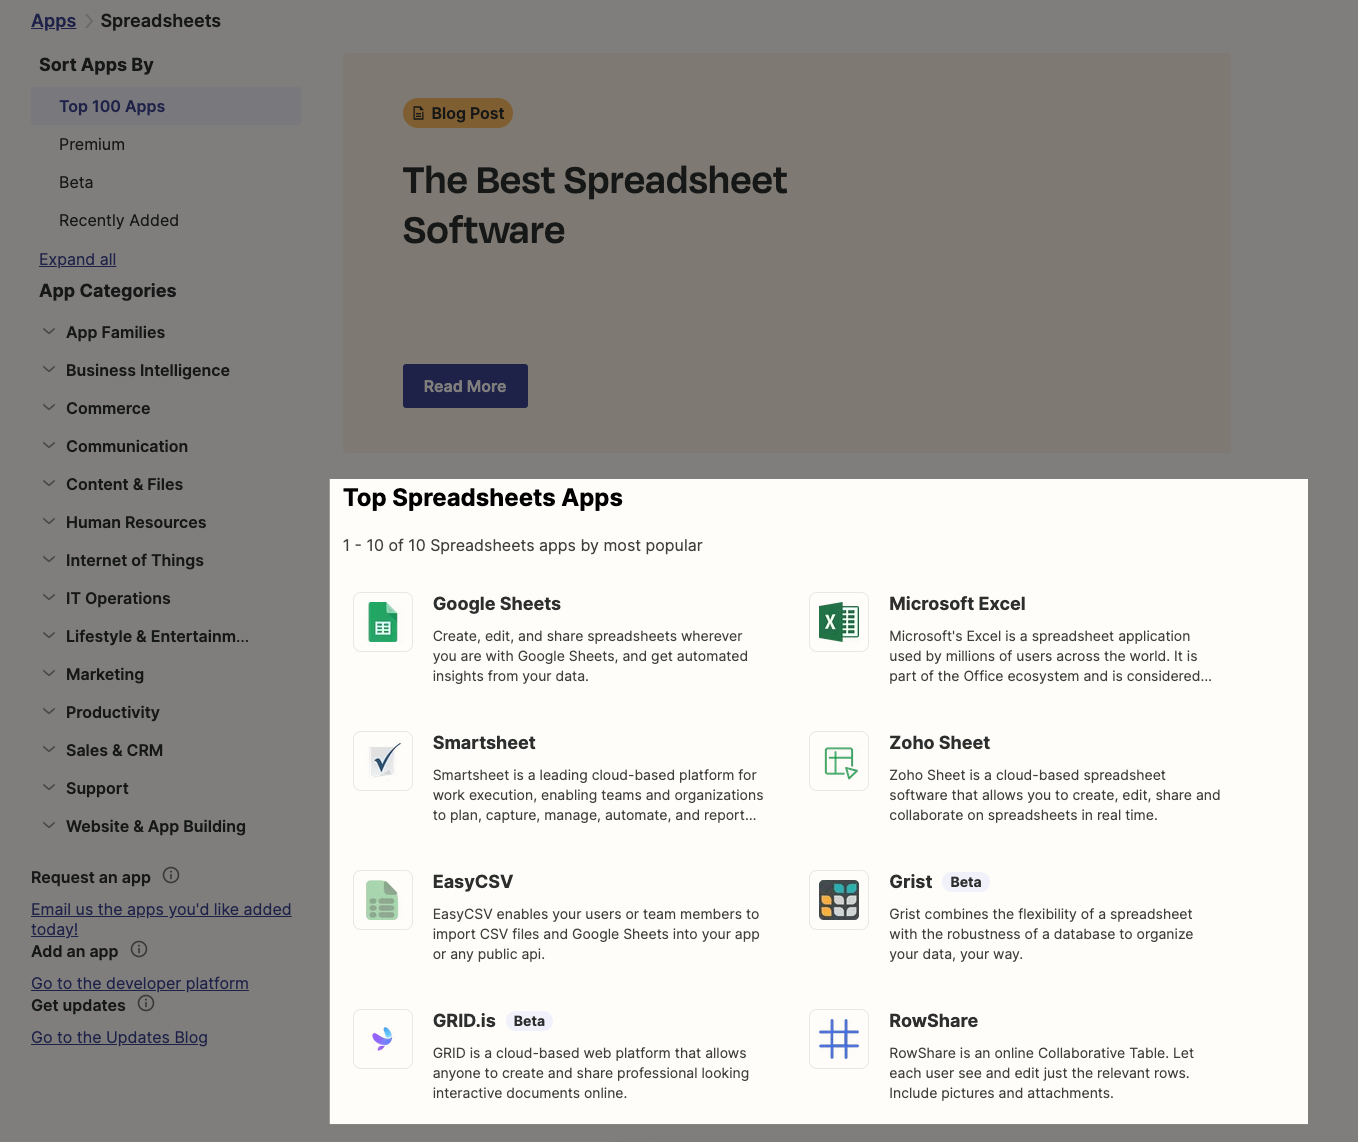Screen dimensions: 1358x1142
Task: Click the Expand all link
Action: click(x=77, y=259)
